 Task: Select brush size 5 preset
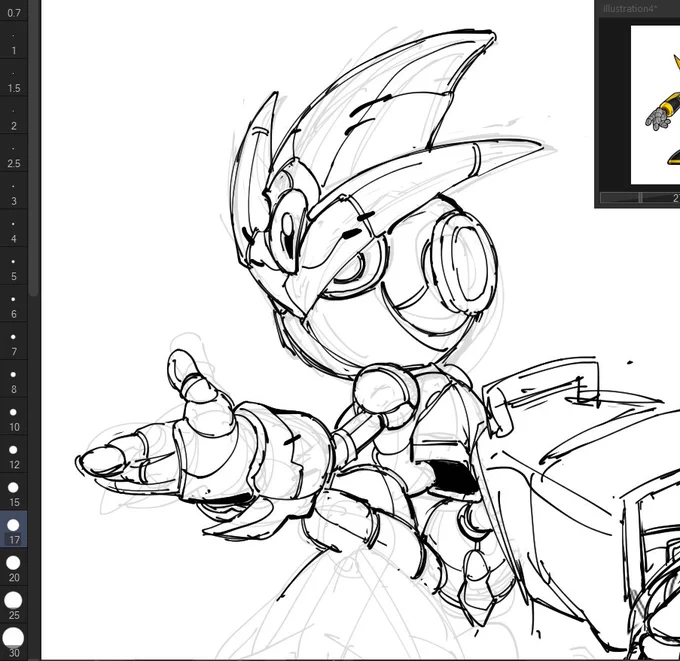tap(13, 266)
